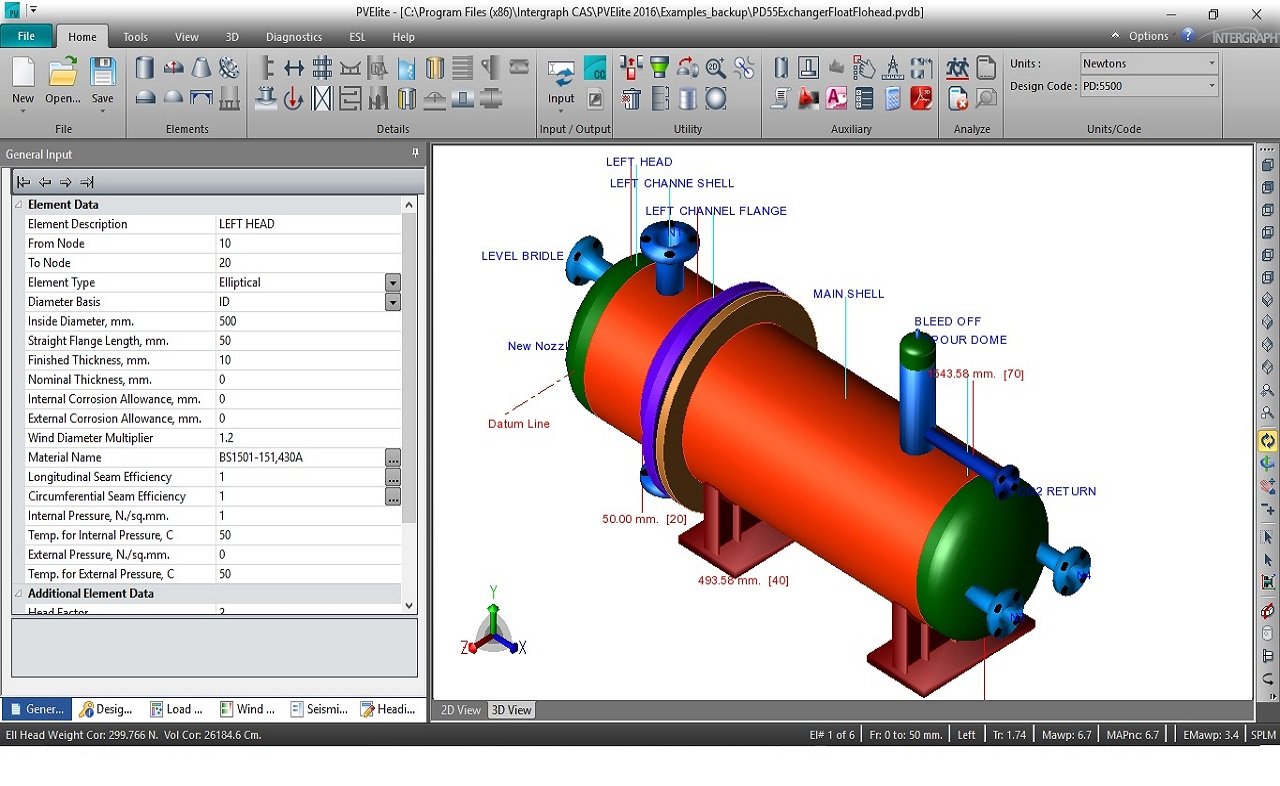Delete the selected element with trash icon
The height and width of the screenshot is (786, 1280).
[631, 98]
